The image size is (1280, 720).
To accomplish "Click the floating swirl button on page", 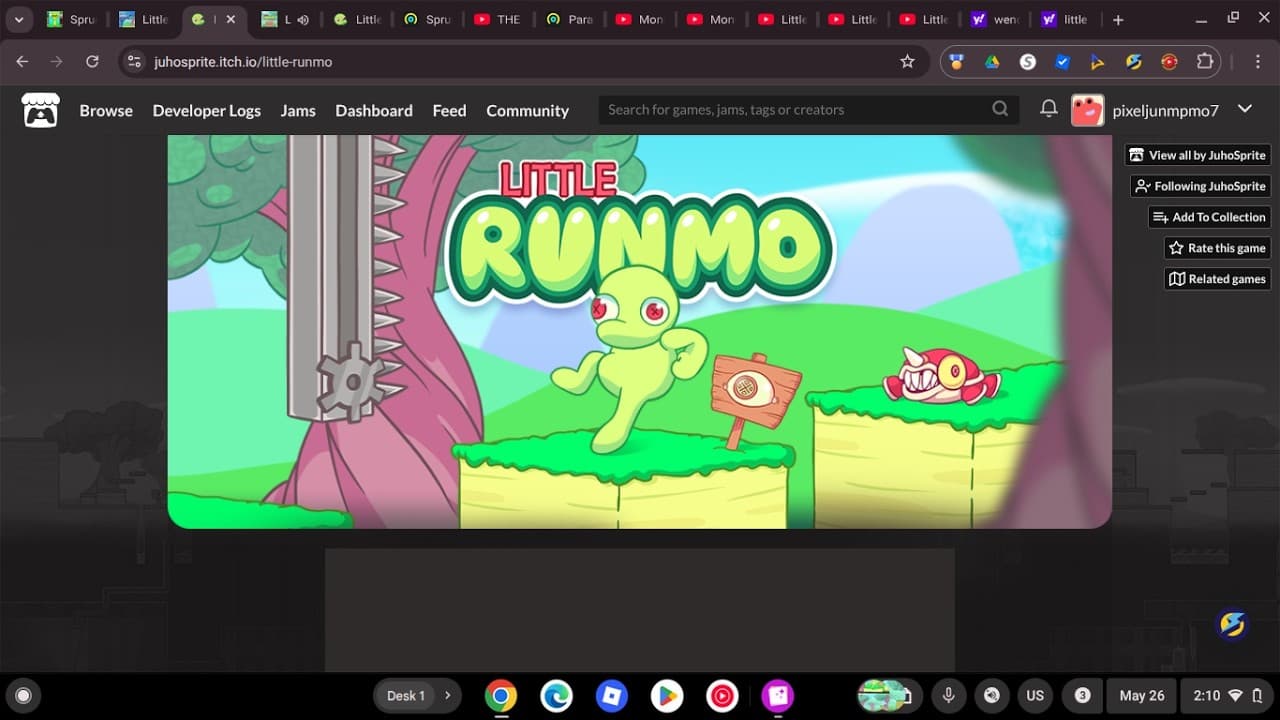I will (1232, 624).
